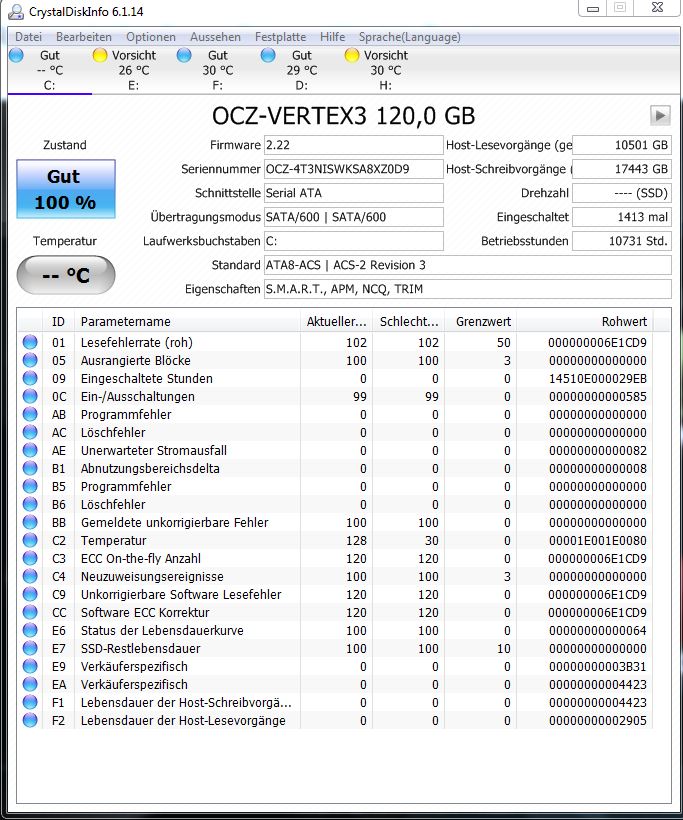Click status orb of SSD-Restlebensdauer row

click(x=30, y=648)
